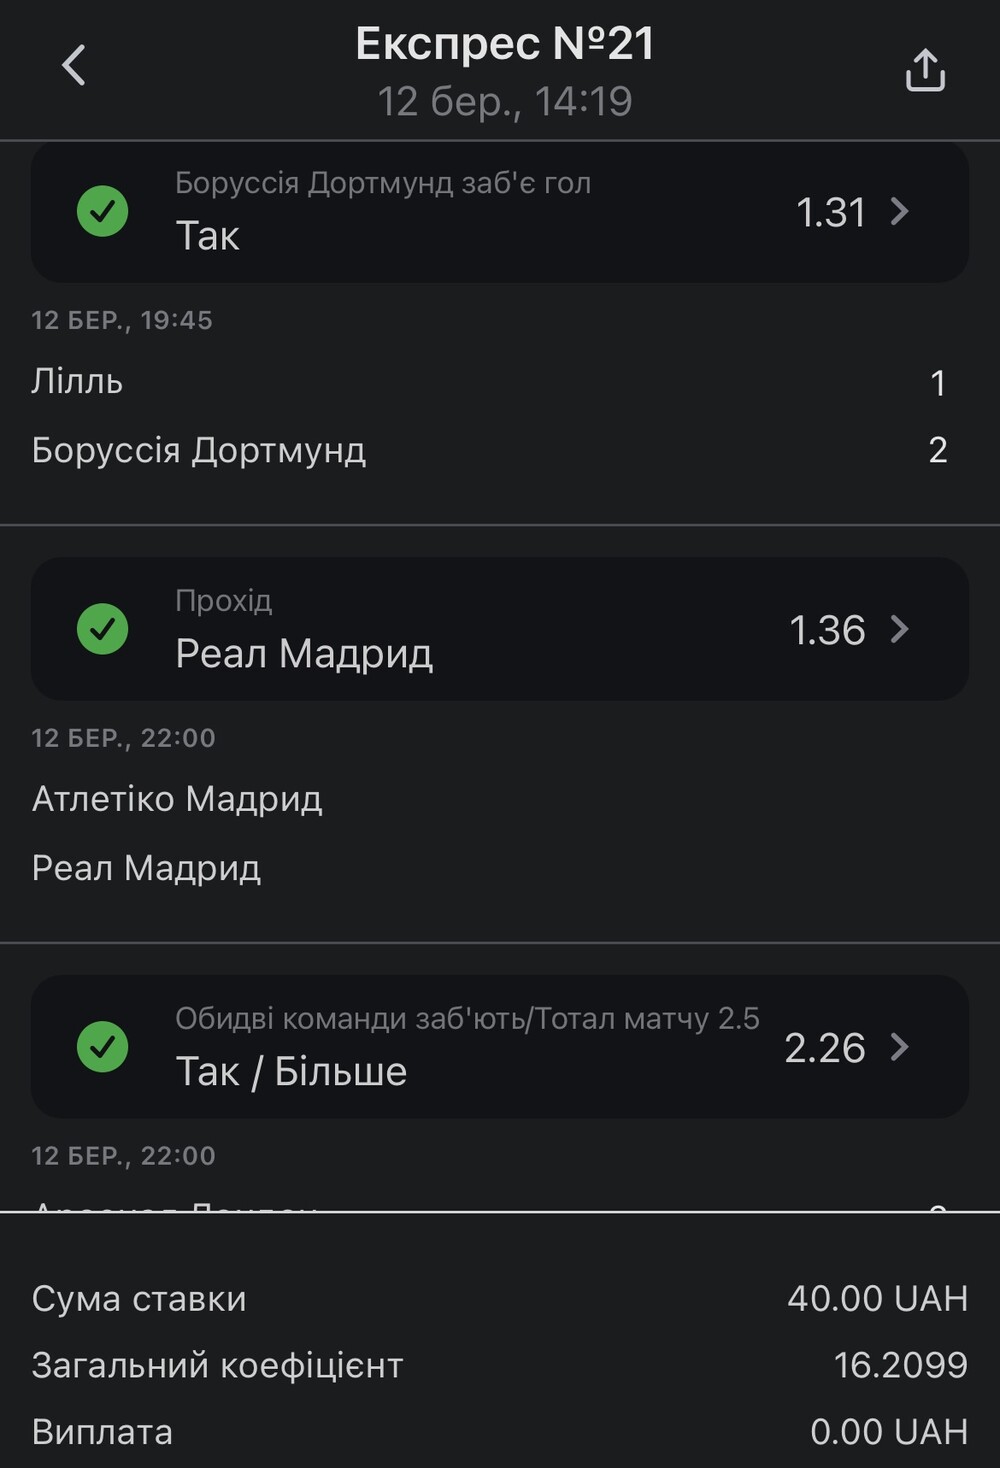Tap the odds value 1.31
Image resolution: width=1000 pixels, height=1468 pixels.
point(830,212)
